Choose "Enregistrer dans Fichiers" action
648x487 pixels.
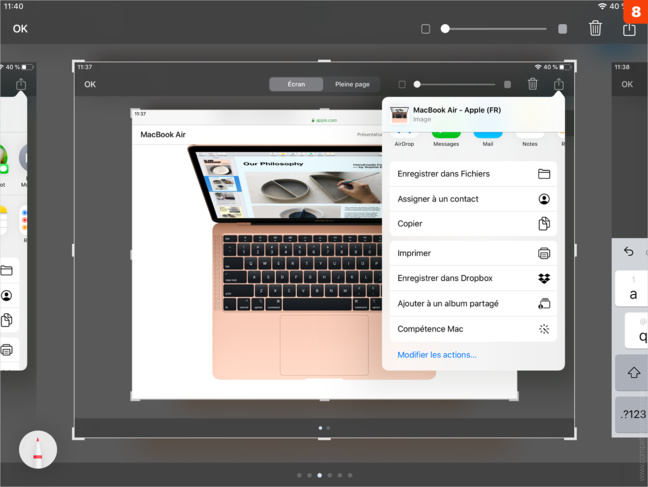click(x=472, y=174)
